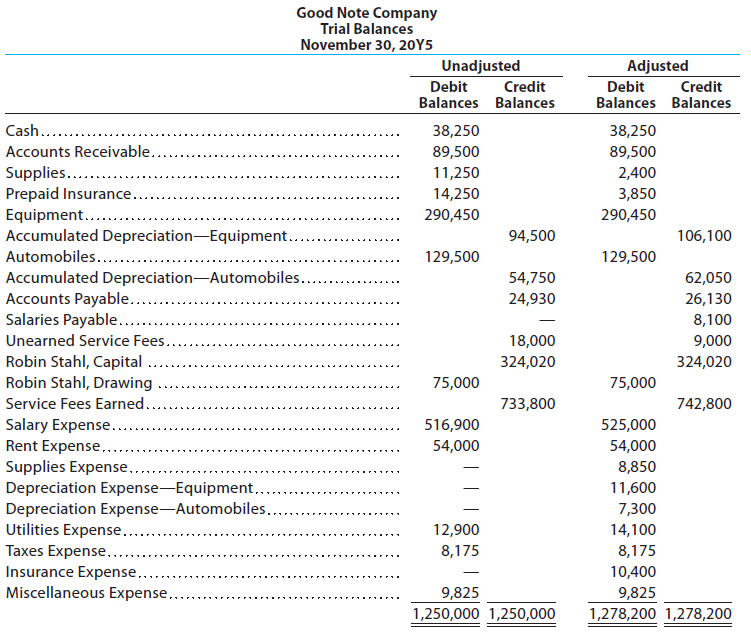Click the unadjusted Prepaid Insurance amount 14,250

(456, 194)
